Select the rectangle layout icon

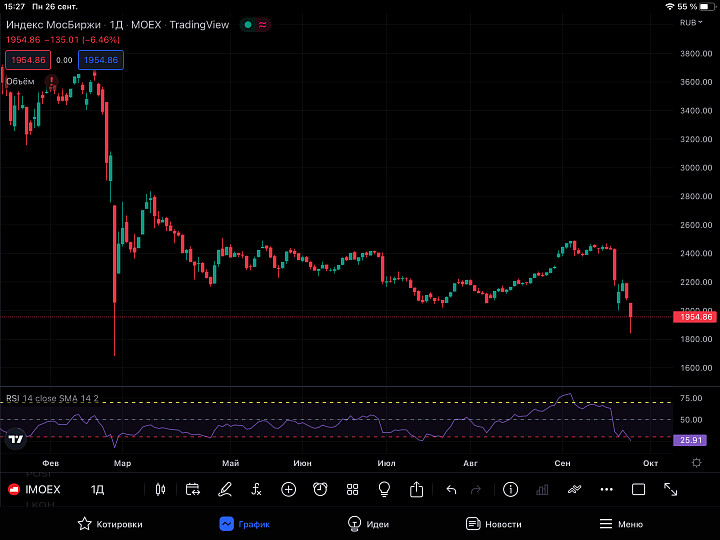[638, 489]
